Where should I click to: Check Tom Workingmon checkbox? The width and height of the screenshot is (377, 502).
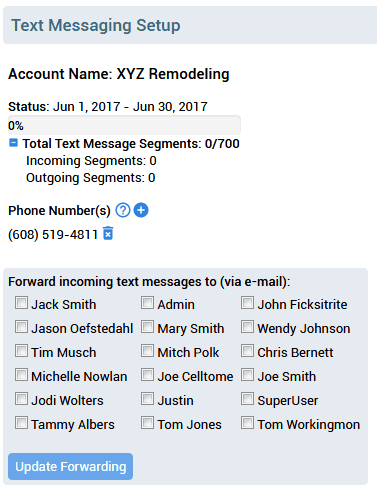point(247,423)
